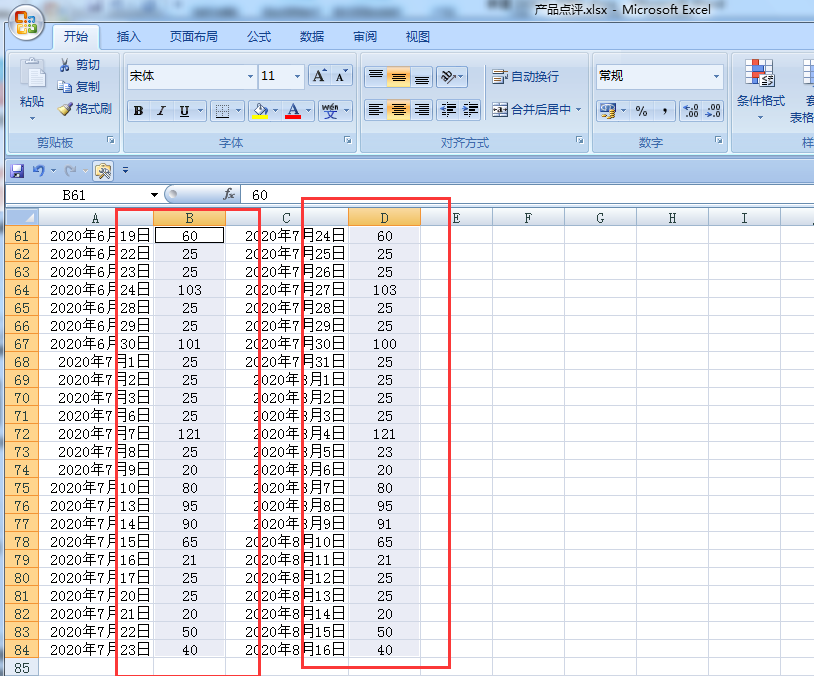This screenshot has width=814, height=676.
Task: Toggle bold formatting
Action: click(138, 111)
